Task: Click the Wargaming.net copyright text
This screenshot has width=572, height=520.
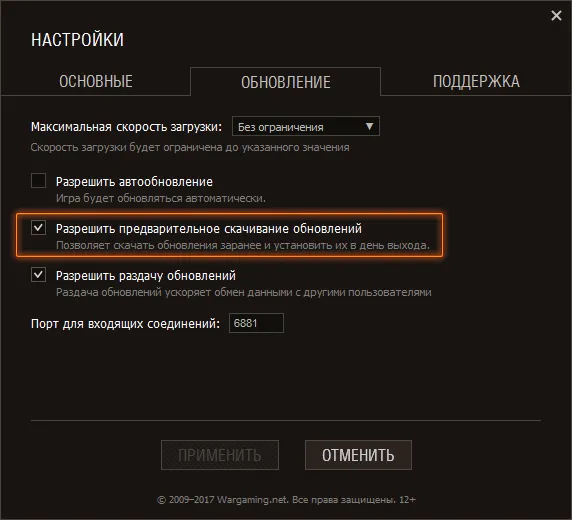Action: 286,500
